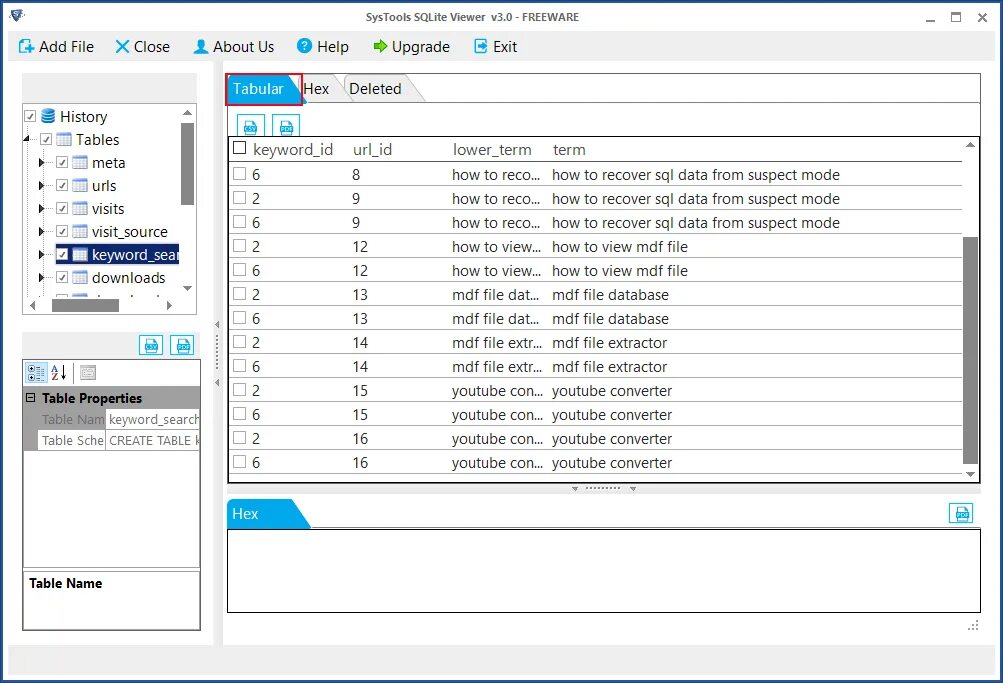
Task: Expand the visit_source tree node
Action: [42, 232]
